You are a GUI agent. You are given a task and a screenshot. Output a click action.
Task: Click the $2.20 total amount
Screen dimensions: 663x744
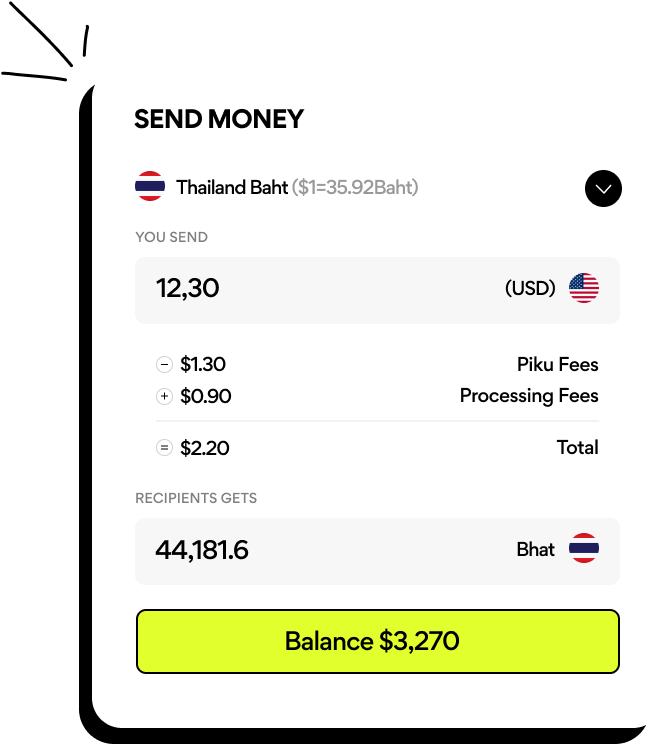click(205, 448)
